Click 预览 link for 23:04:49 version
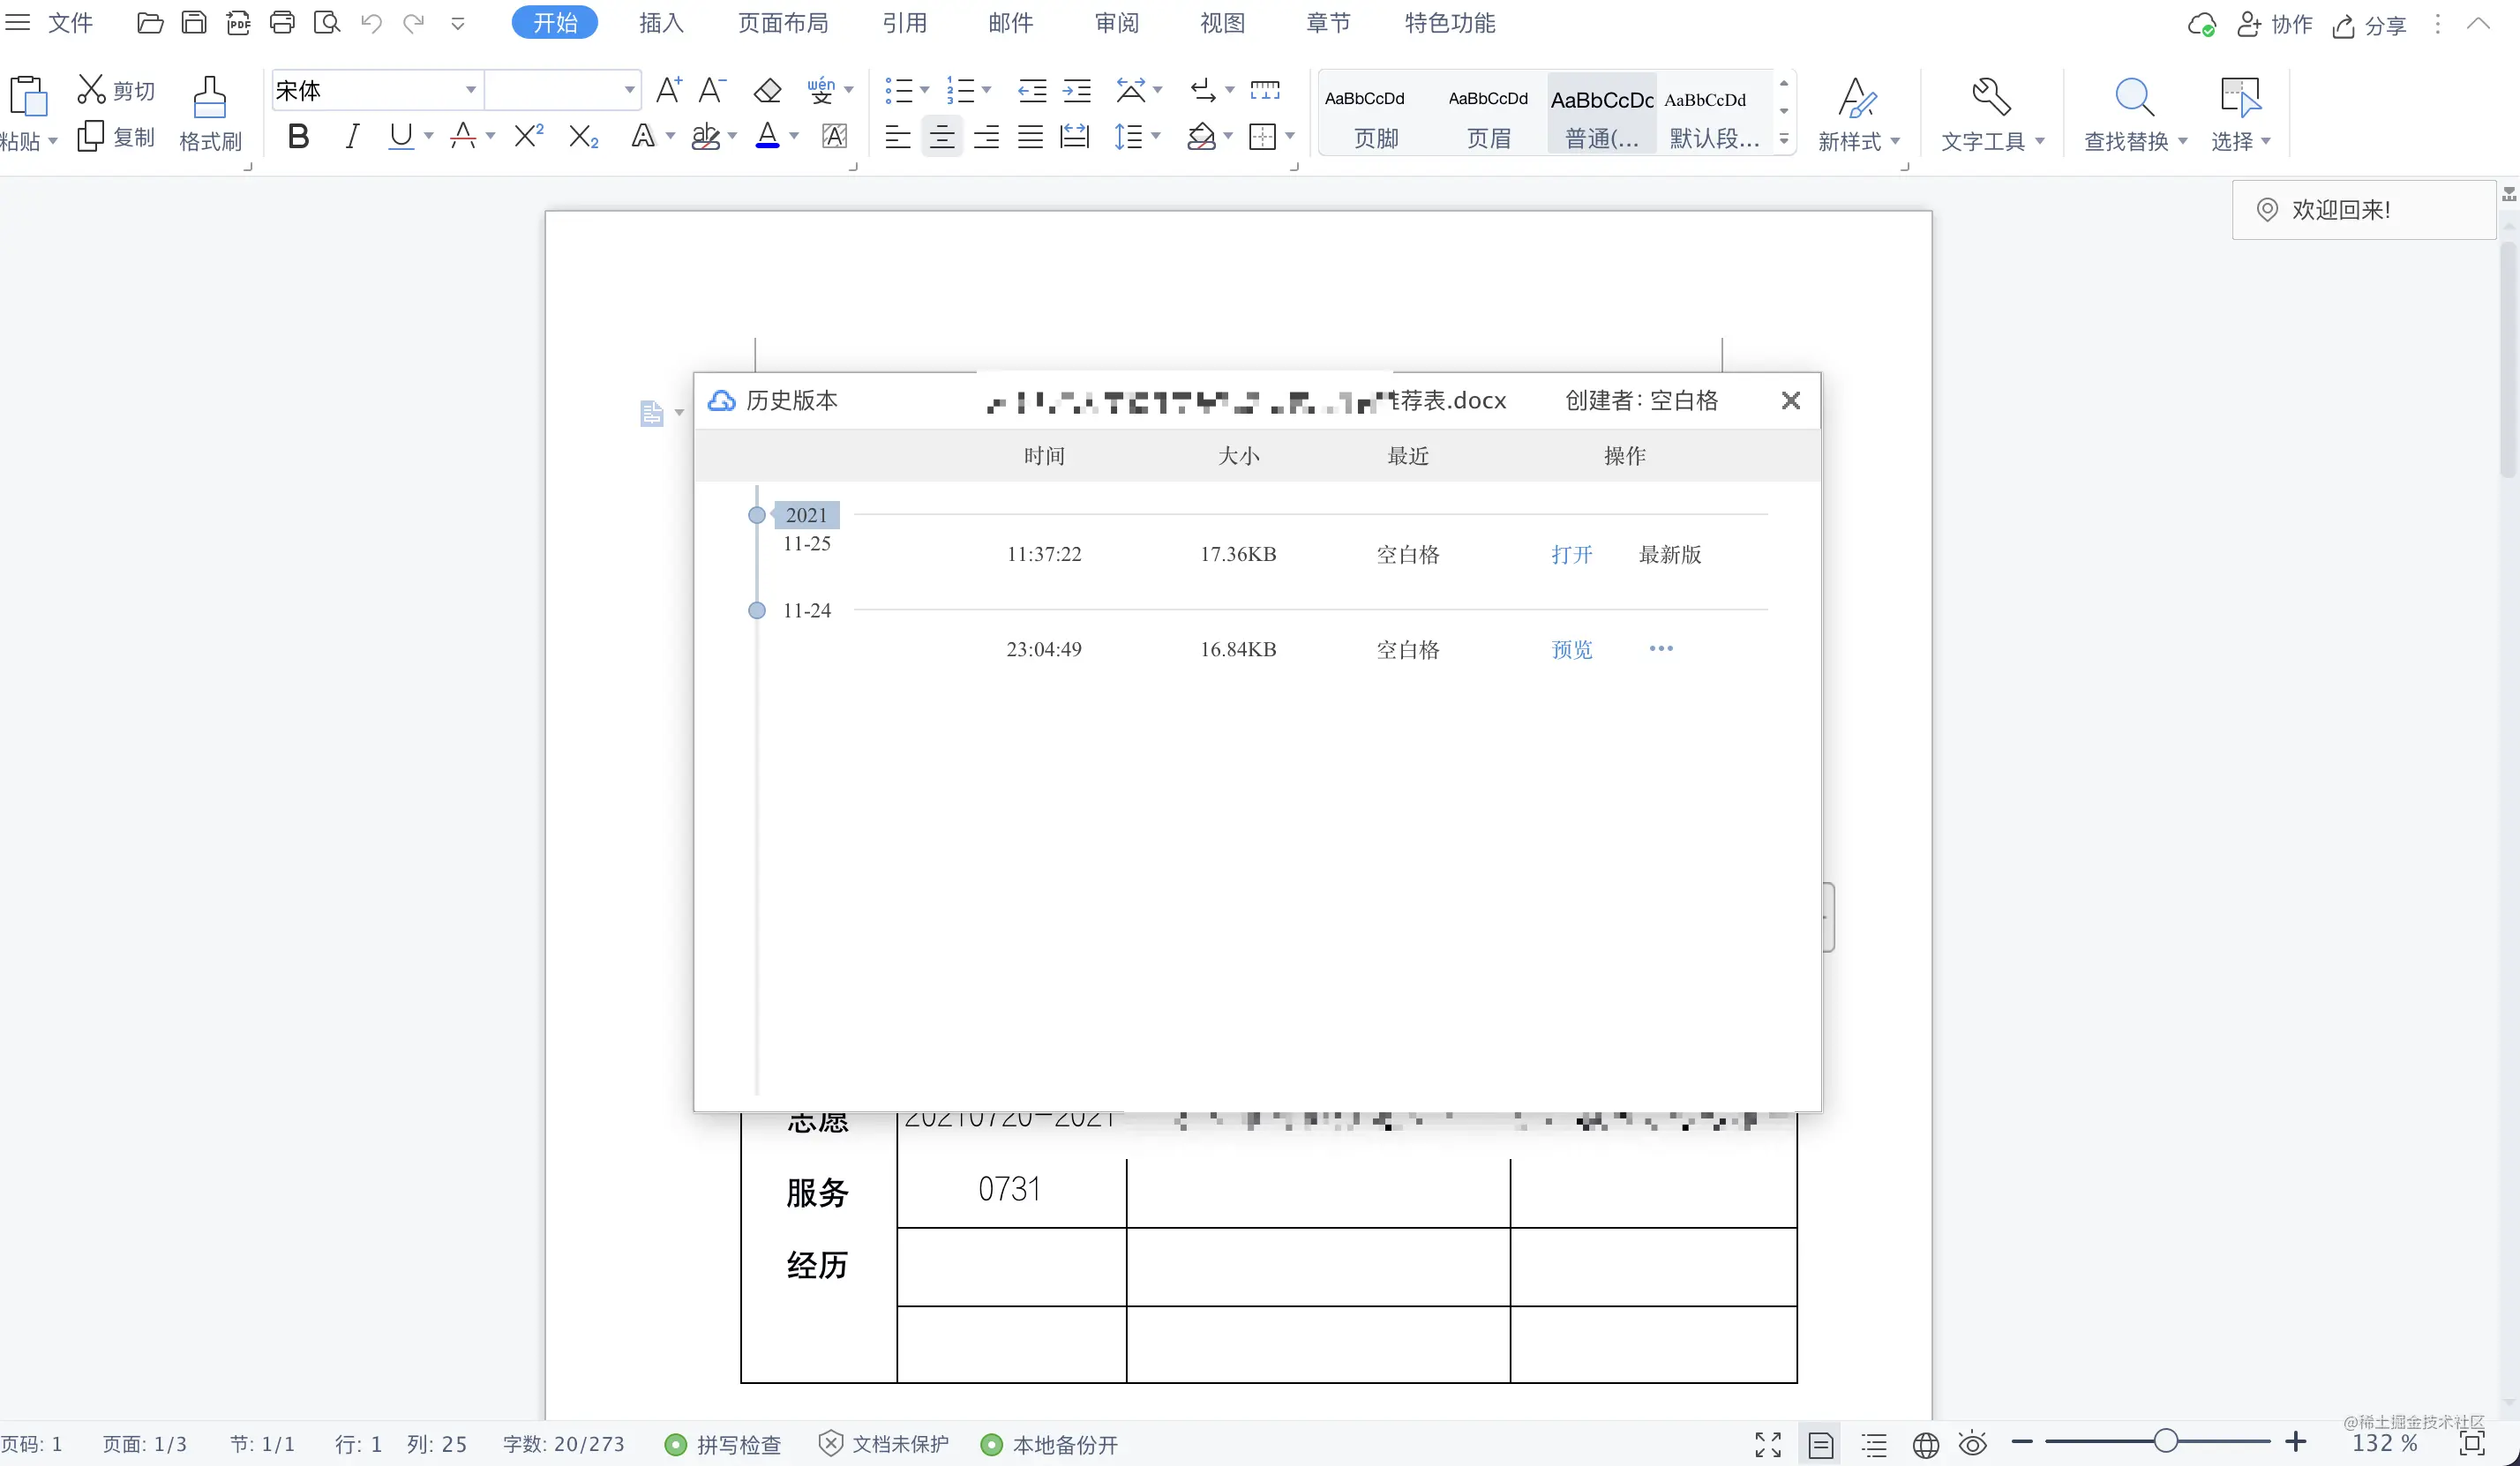2520x1466 pixels. point(1571,649)
